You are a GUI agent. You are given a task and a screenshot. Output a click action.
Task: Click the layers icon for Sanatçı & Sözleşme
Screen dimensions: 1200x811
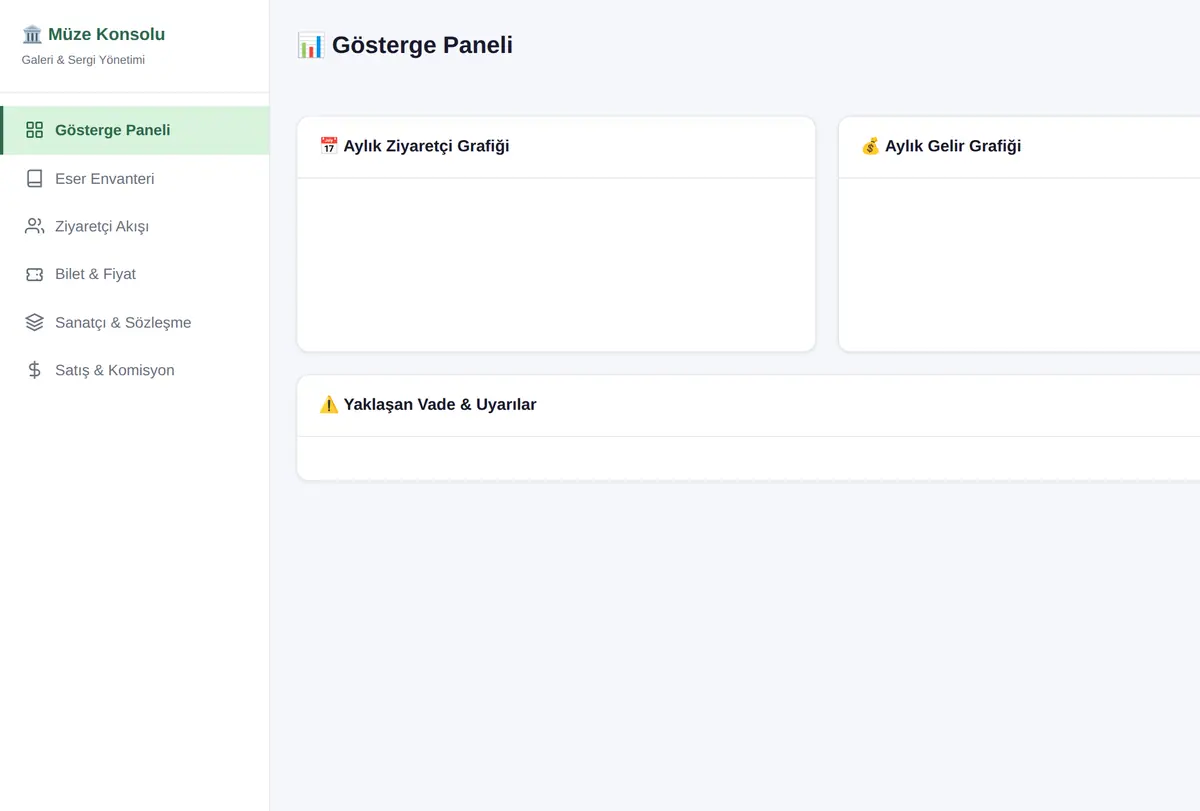pos(34,322)
